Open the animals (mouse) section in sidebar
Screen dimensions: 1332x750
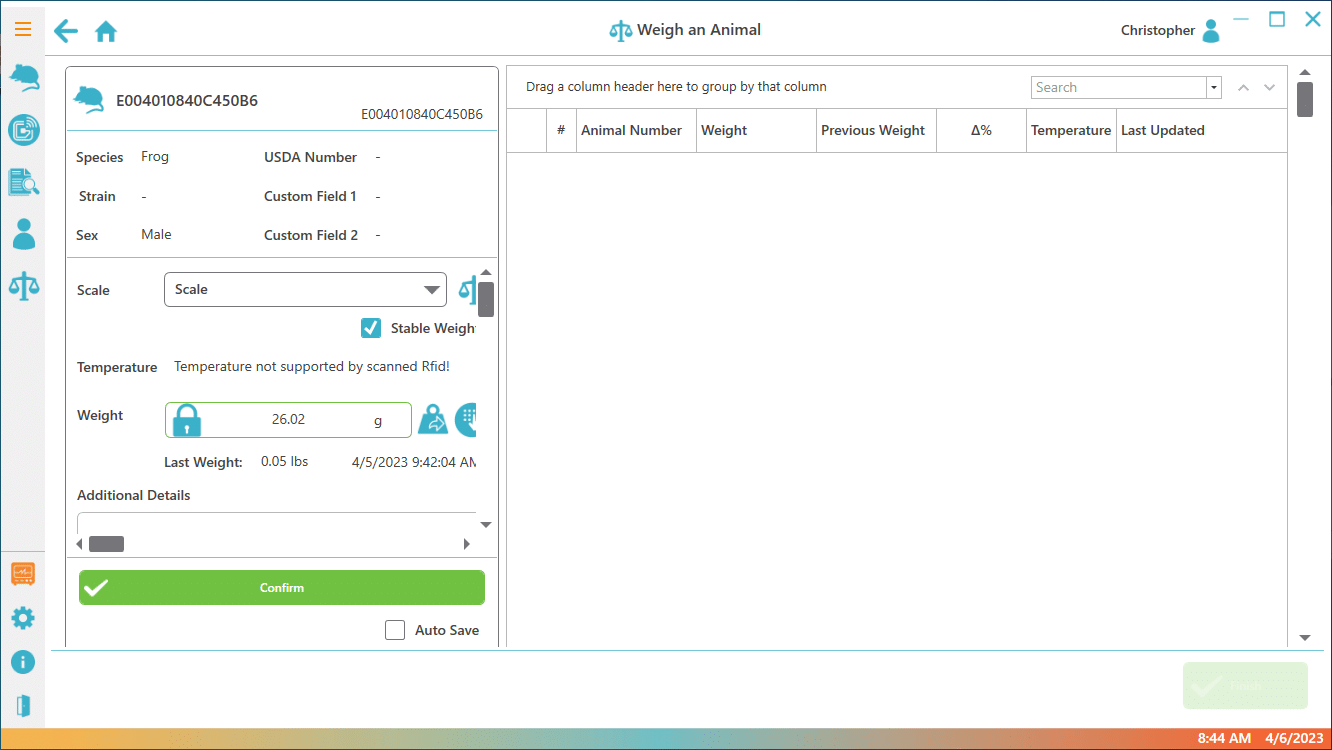(24, 78)
